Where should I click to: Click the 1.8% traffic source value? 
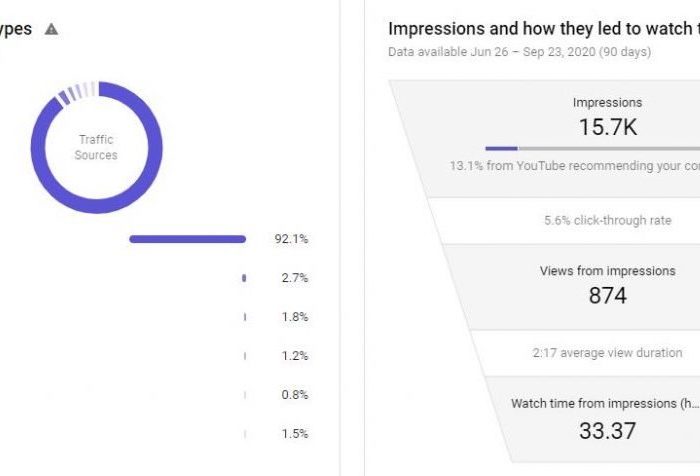tap(294, 317)
